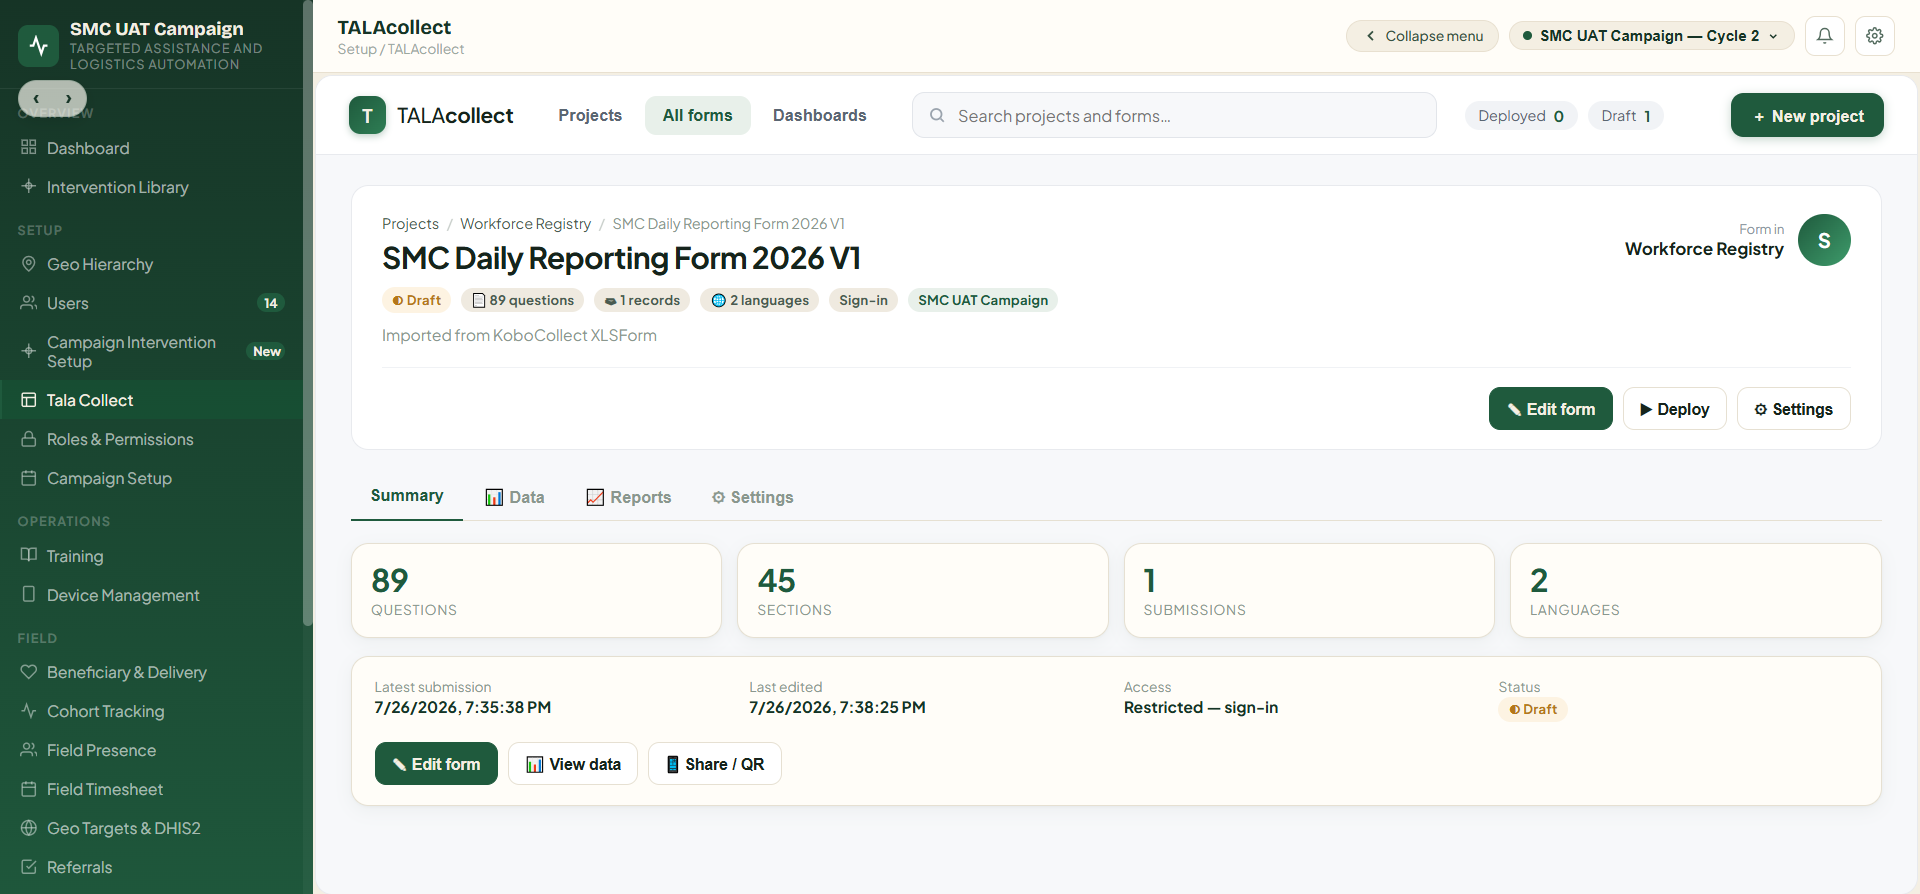Click the Share / QR button

coord(715,764)
